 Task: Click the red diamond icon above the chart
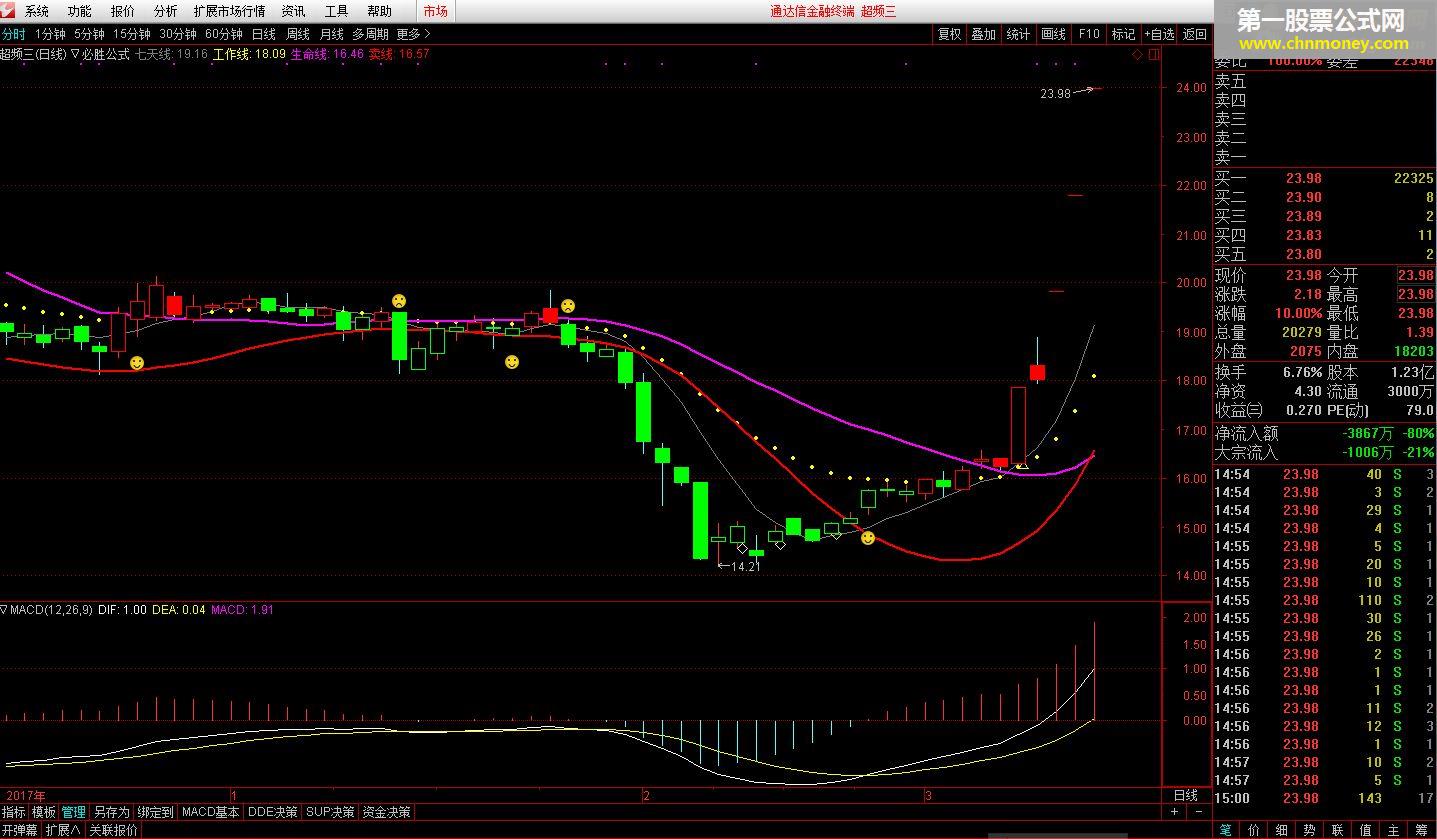click(1137, 55)
